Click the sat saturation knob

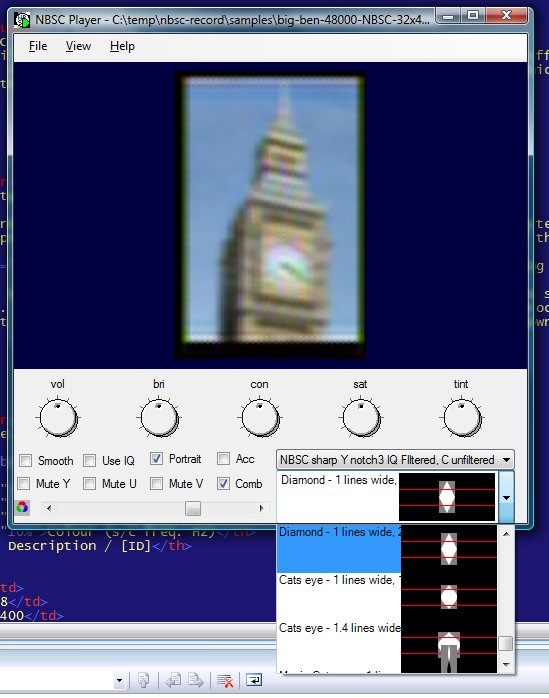pyautogui.click(x=361, y=418)
